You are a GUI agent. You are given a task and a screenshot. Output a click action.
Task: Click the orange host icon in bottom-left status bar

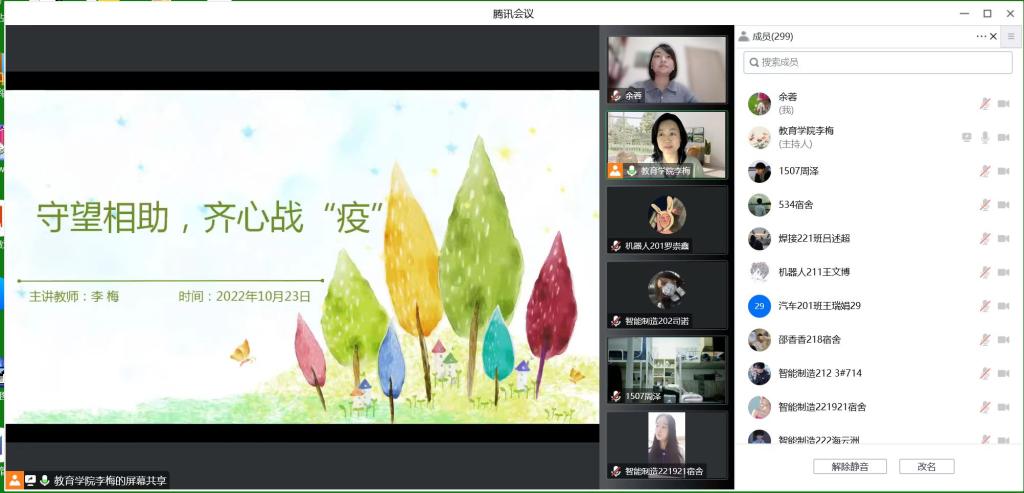coord(15,481)
